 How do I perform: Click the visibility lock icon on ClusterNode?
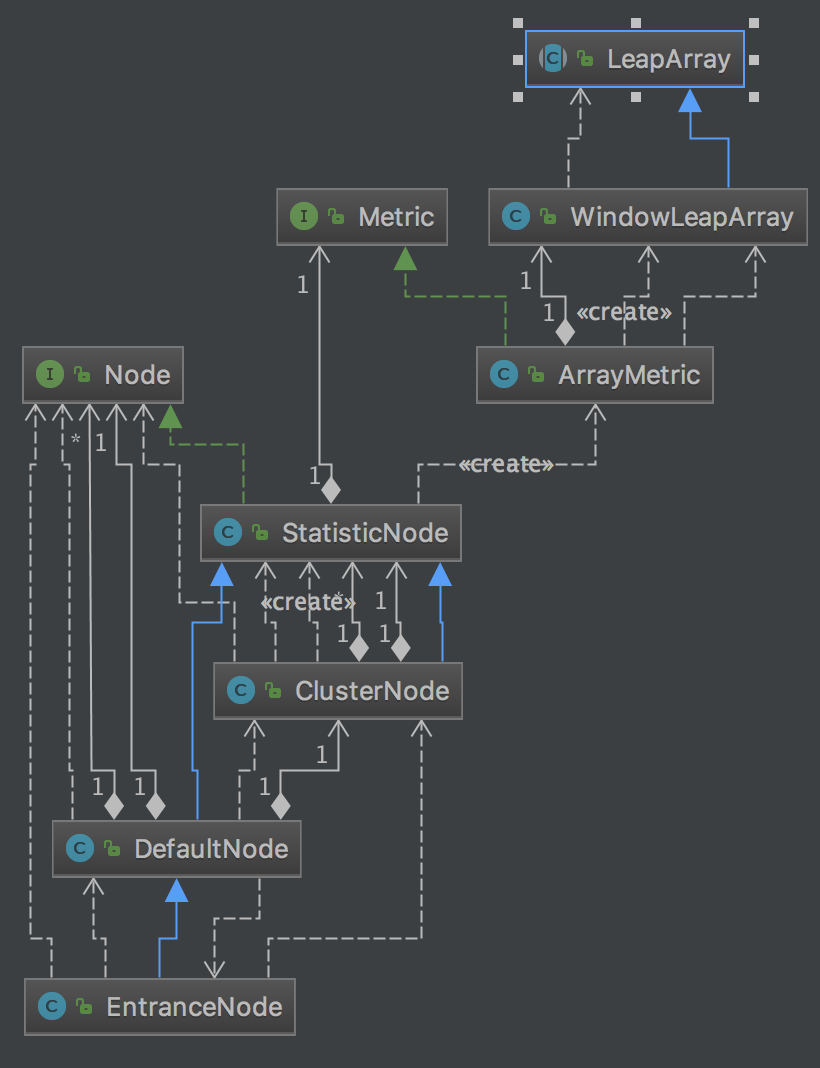pyautogui.click(x=272, y=691)
